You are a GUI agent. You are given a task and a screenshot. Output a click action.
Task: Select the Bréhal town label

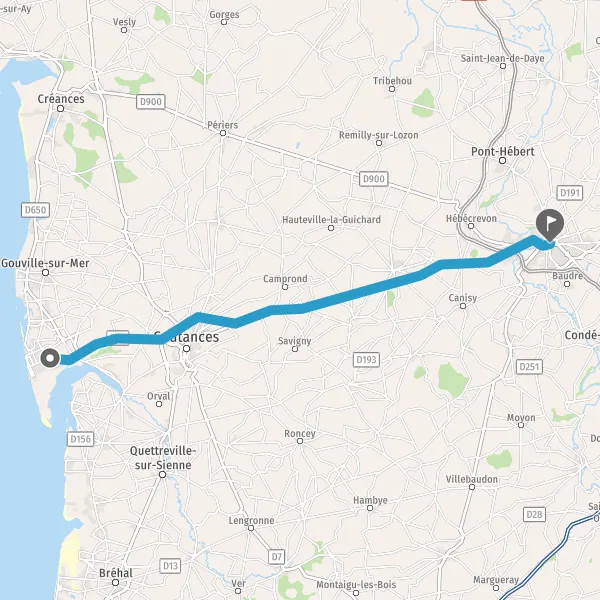point(116,573)
